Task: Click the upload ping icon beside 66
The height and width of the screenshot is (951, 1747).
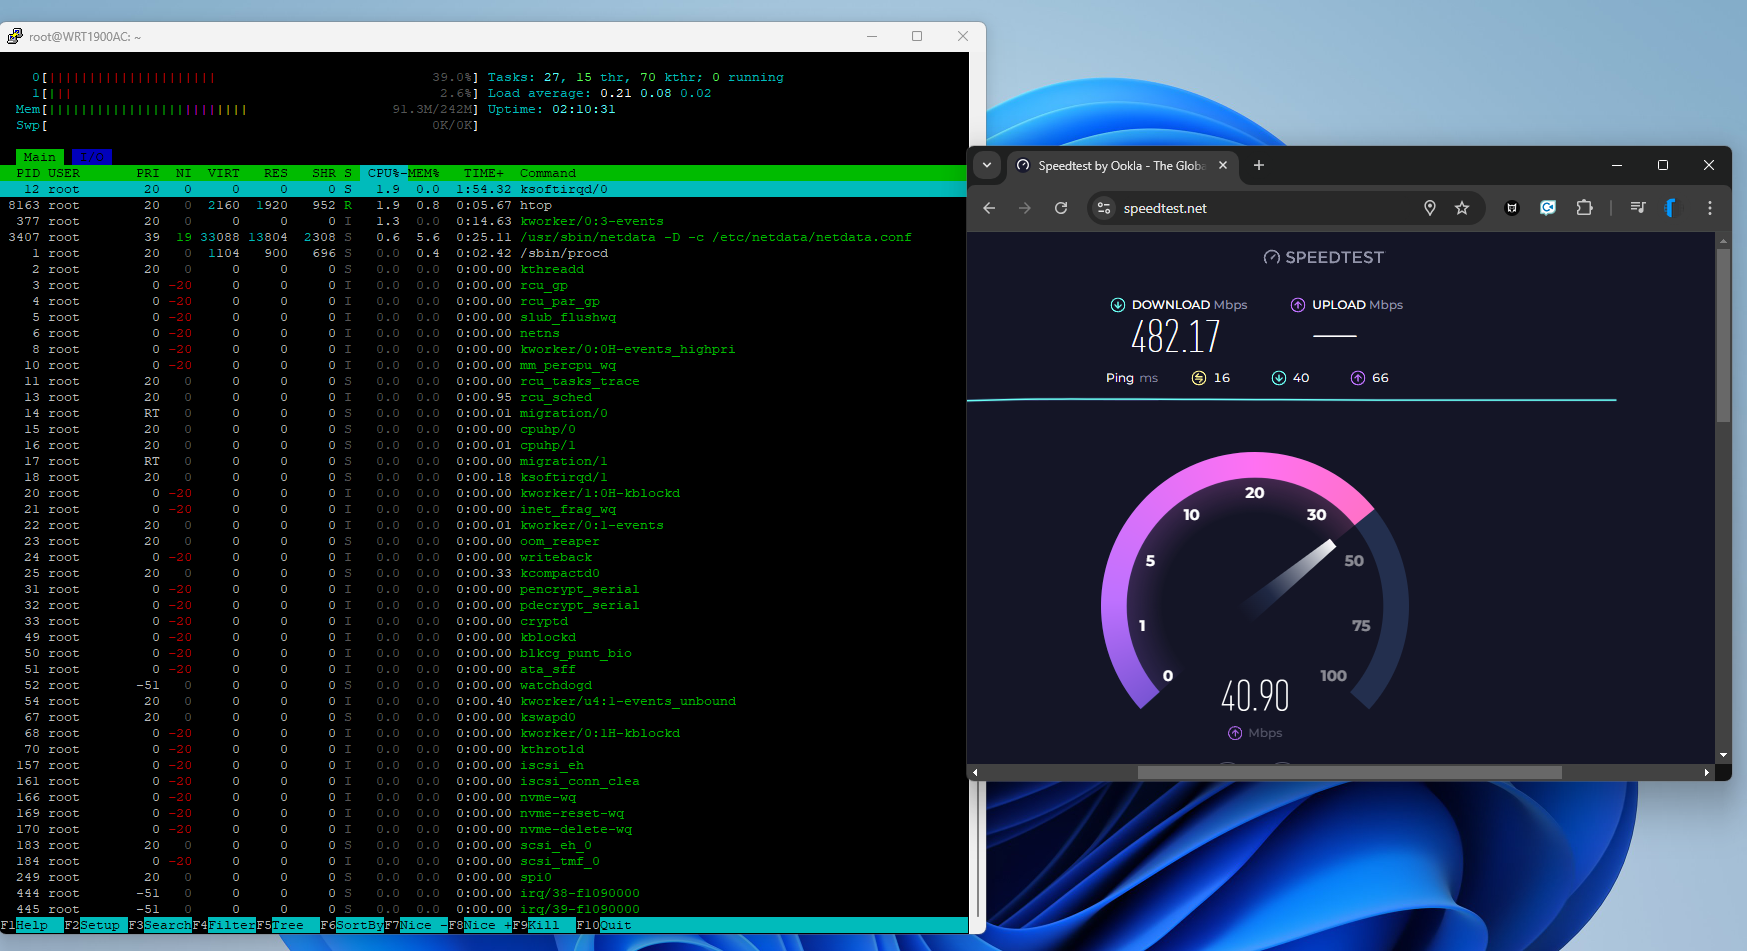Action: [x=1358, y=378]
